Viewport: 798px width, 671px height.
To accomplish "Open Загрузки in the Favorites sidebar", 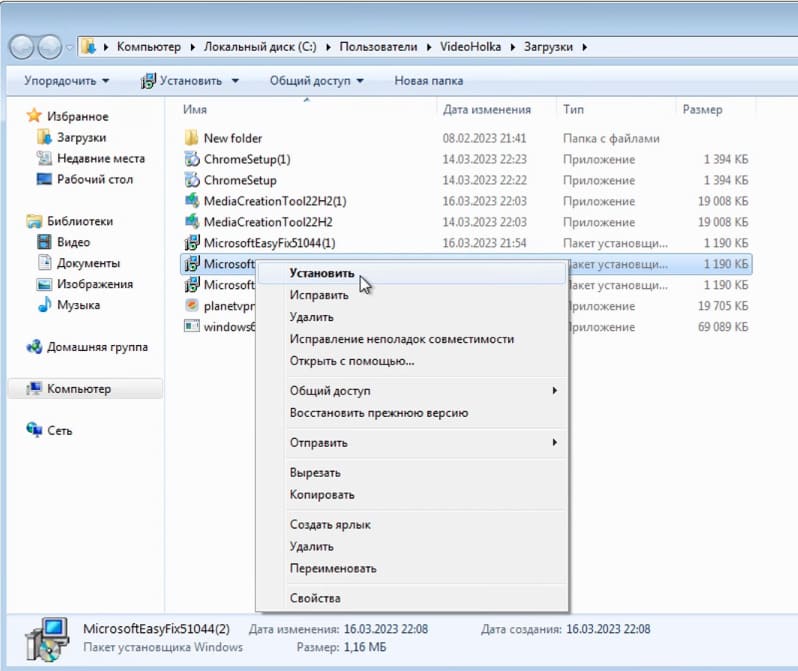I will tap(81, 137).
